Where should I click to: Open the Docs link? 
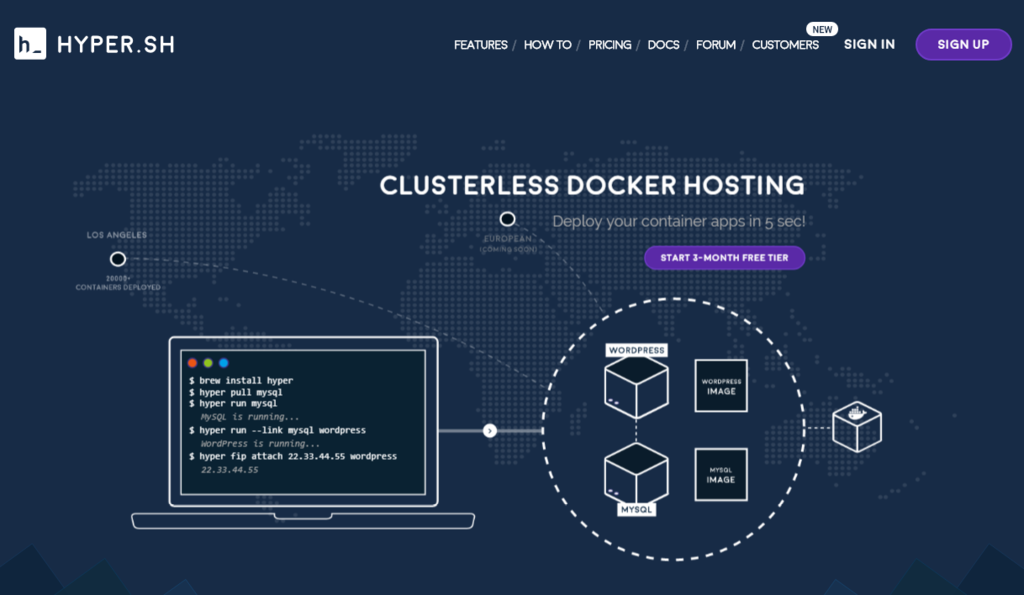[663, 45]
